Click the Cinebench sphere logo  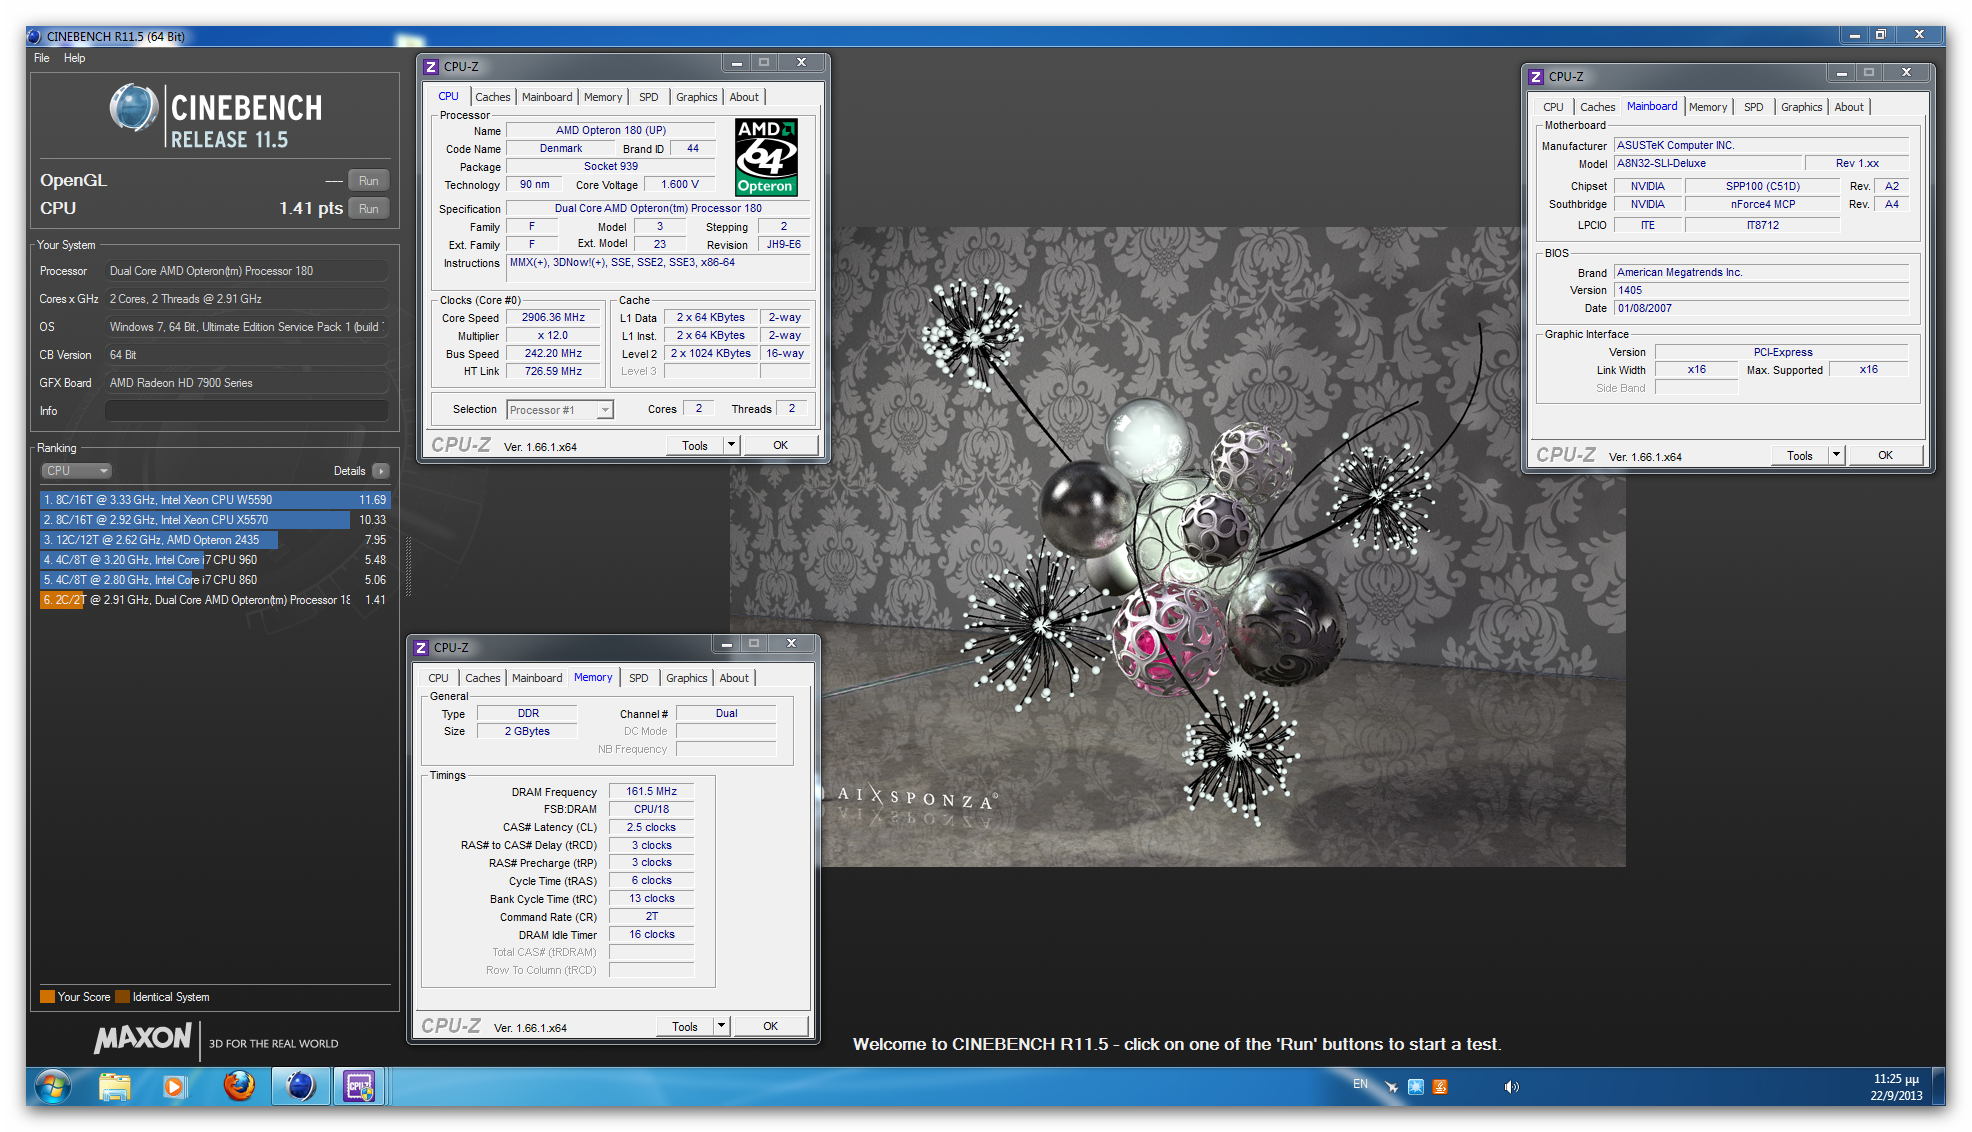click(133, 108)
